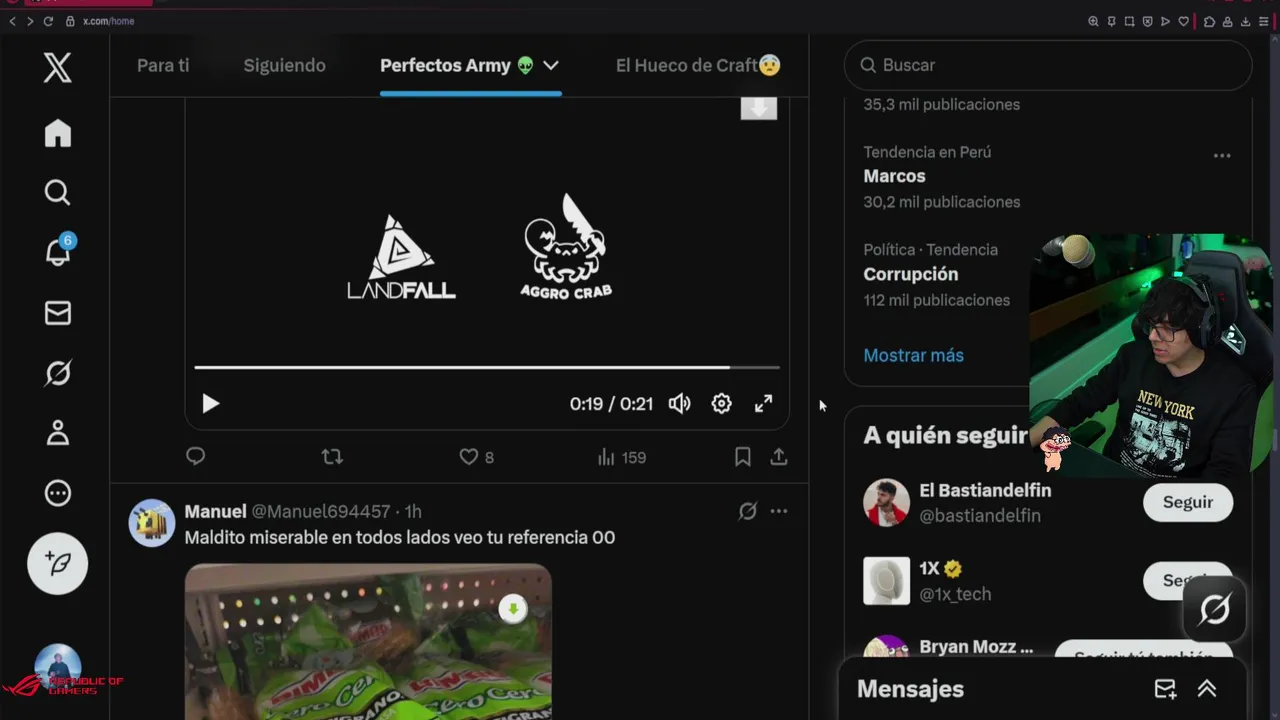Image resolution: width=1280 pixels, height=720 pixels.
Task: Open Grok icon in the left sidebar
Action: tap(58, 373)
